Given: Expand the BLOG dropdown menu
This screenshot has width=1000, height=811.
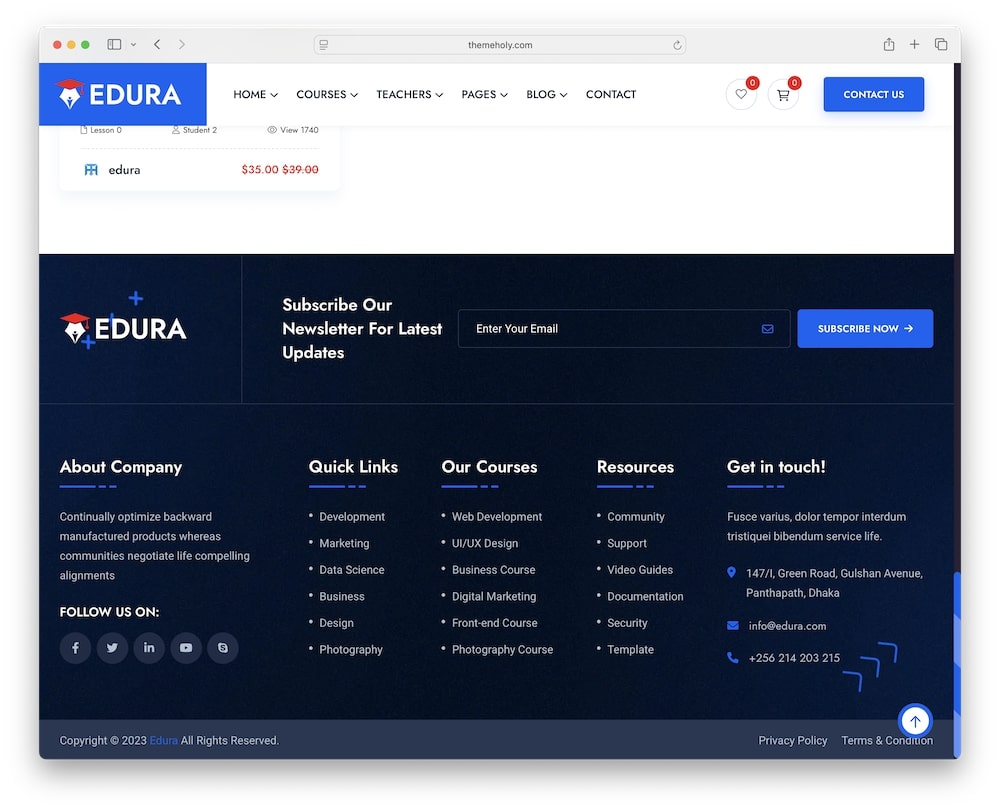Looking at the screenshot, I should (x=547, y=94).
